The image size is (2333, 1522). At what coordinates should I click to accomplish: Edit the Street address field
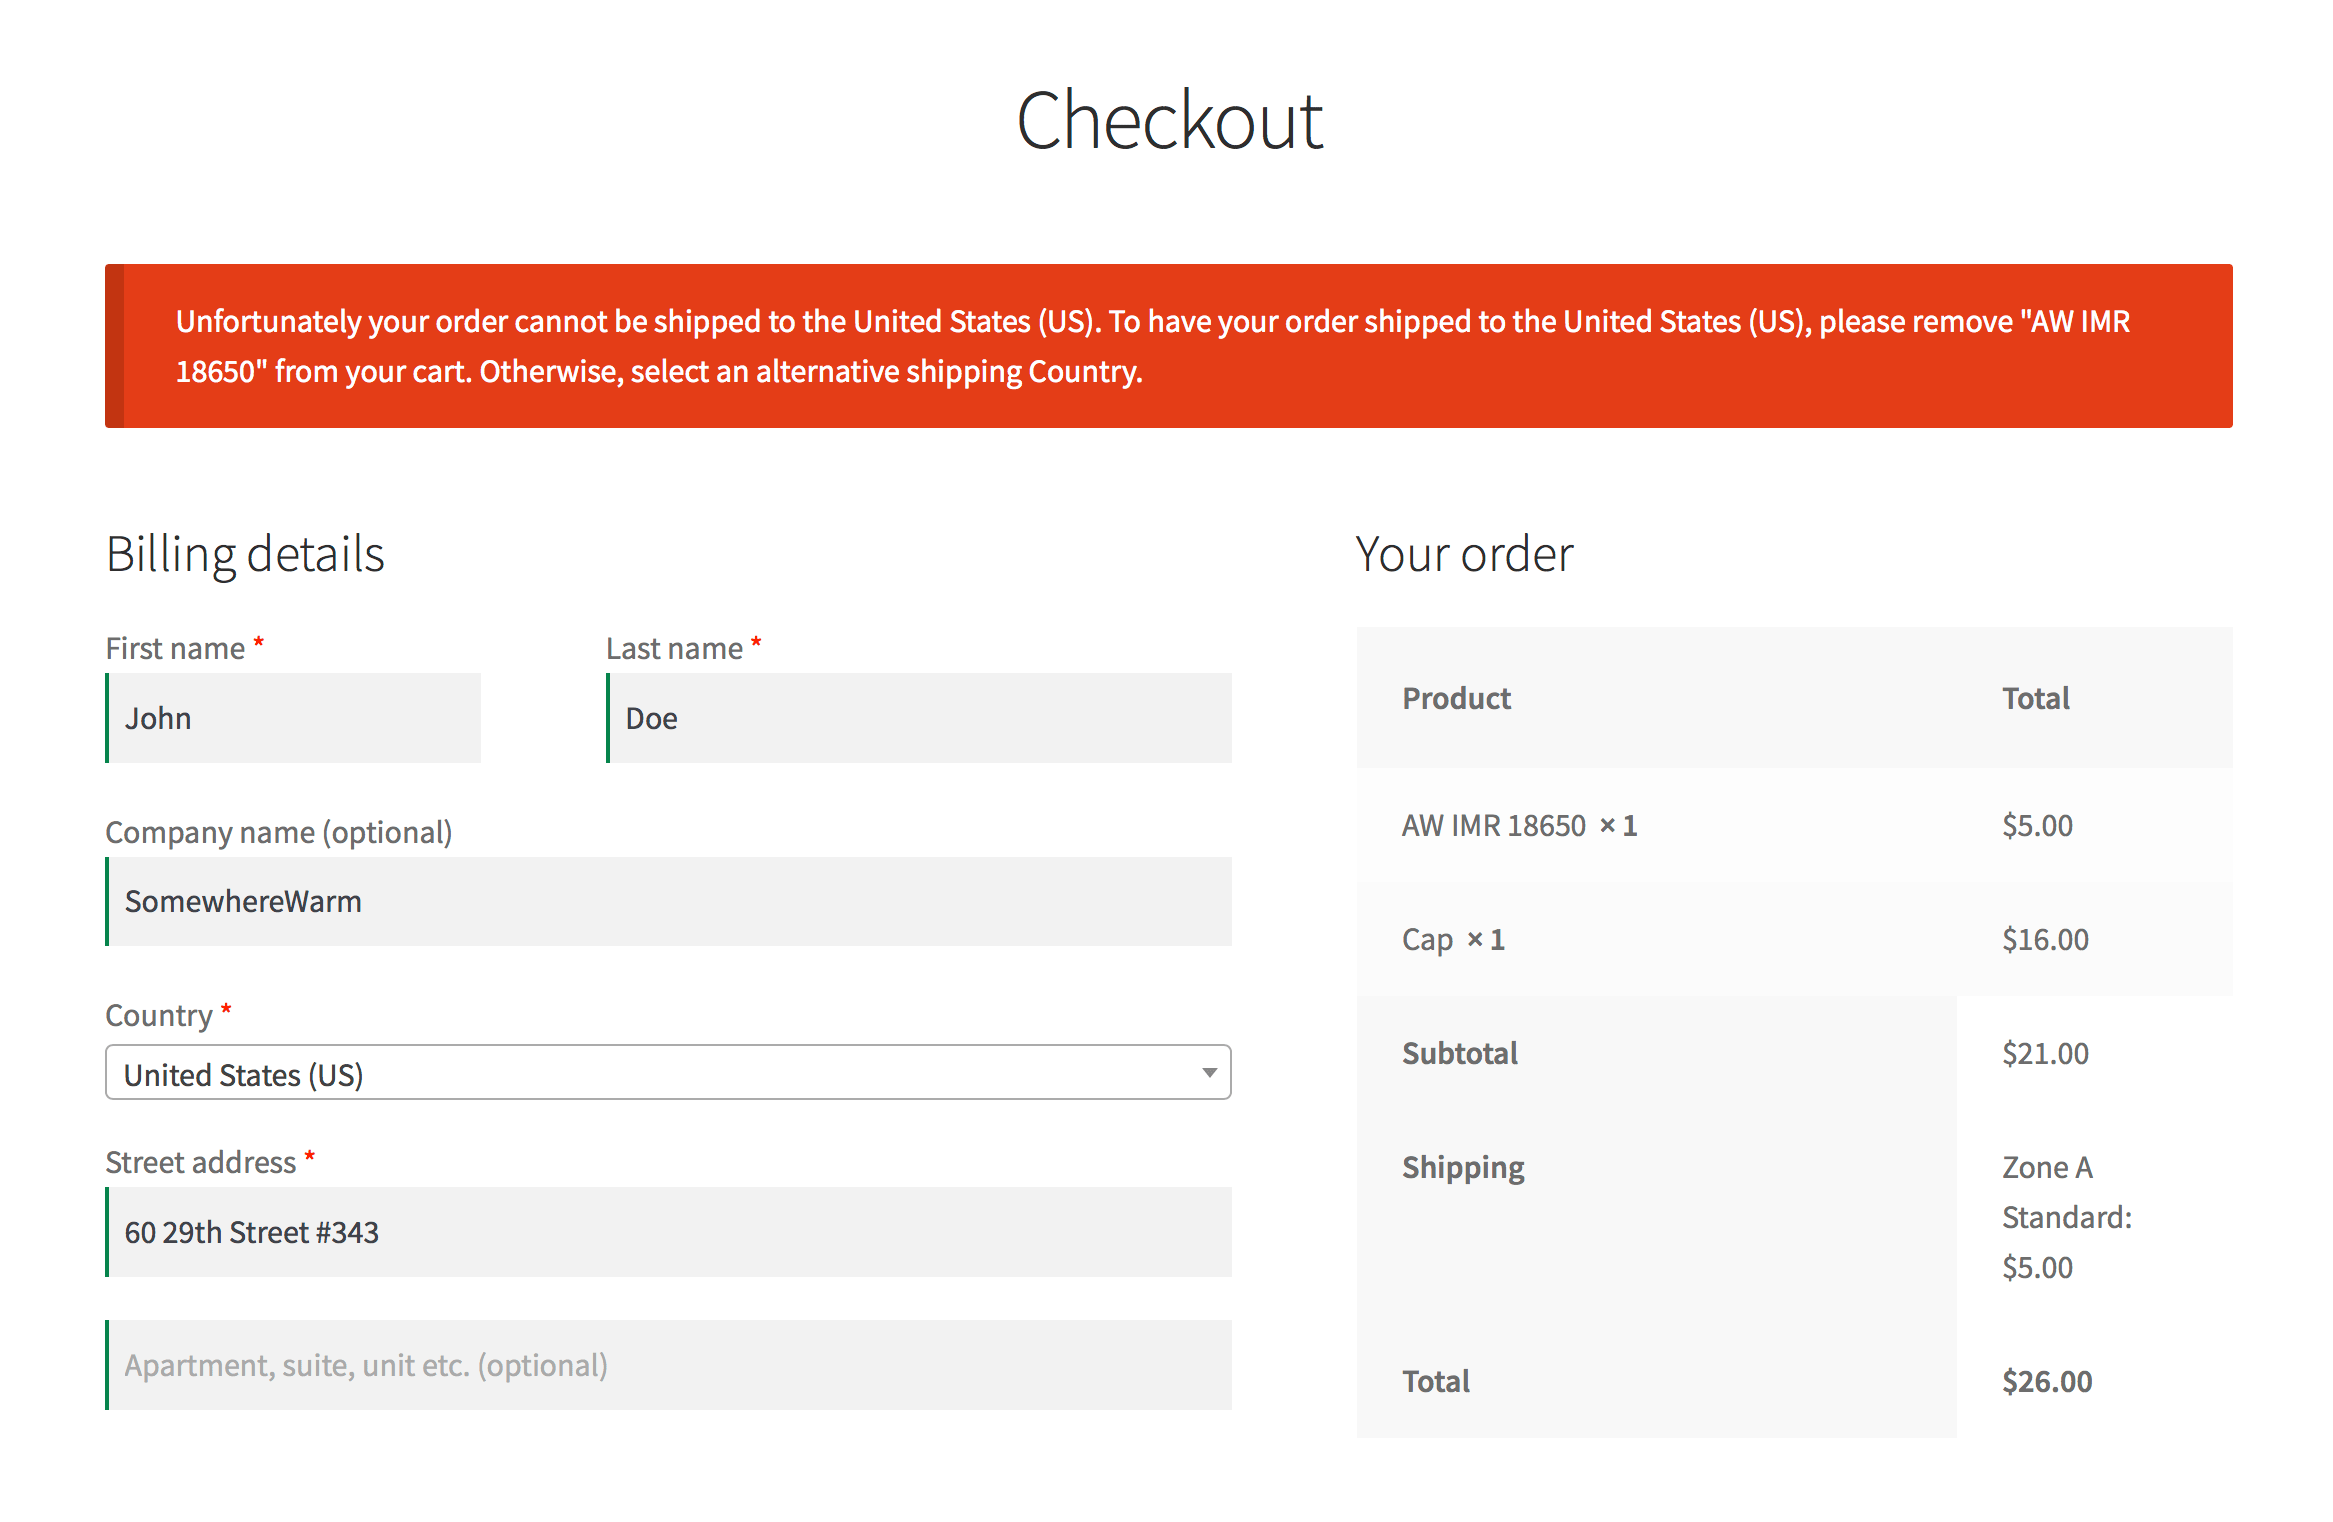click(x=668, y=1232)
